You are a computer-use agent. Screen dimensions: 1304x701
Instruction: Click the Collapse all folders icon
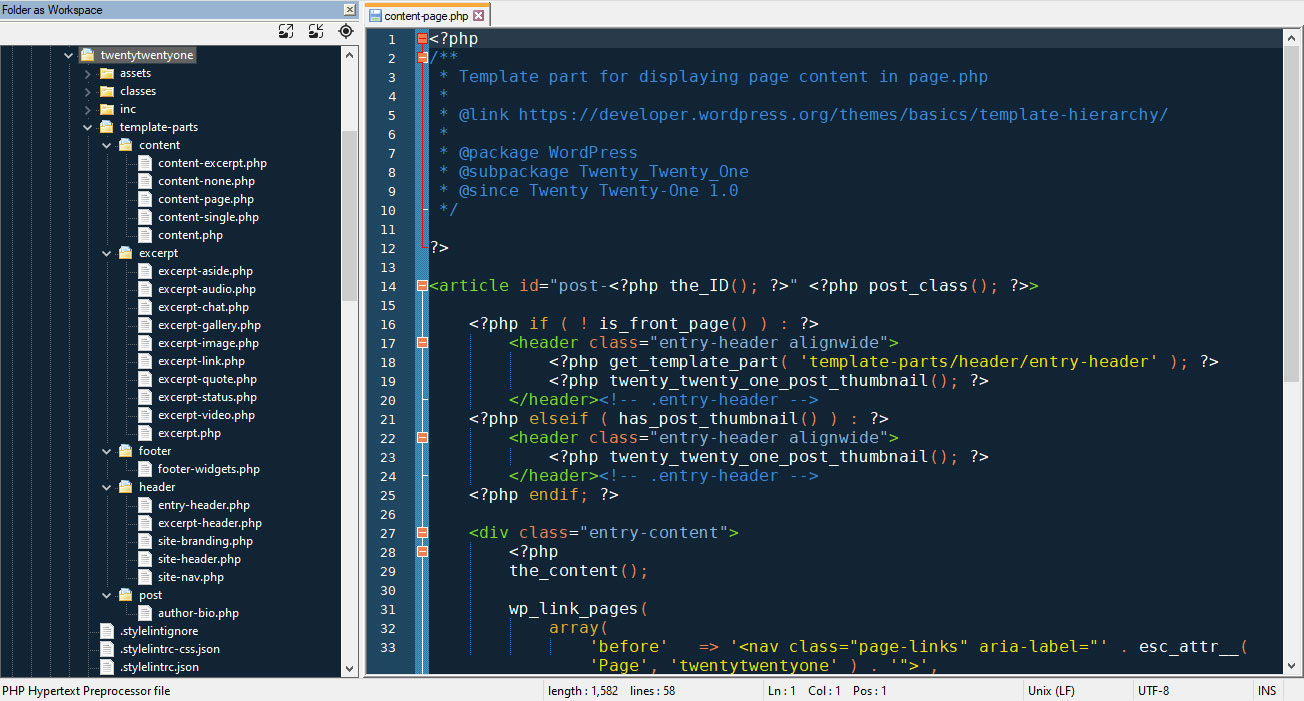pos(315,31)
